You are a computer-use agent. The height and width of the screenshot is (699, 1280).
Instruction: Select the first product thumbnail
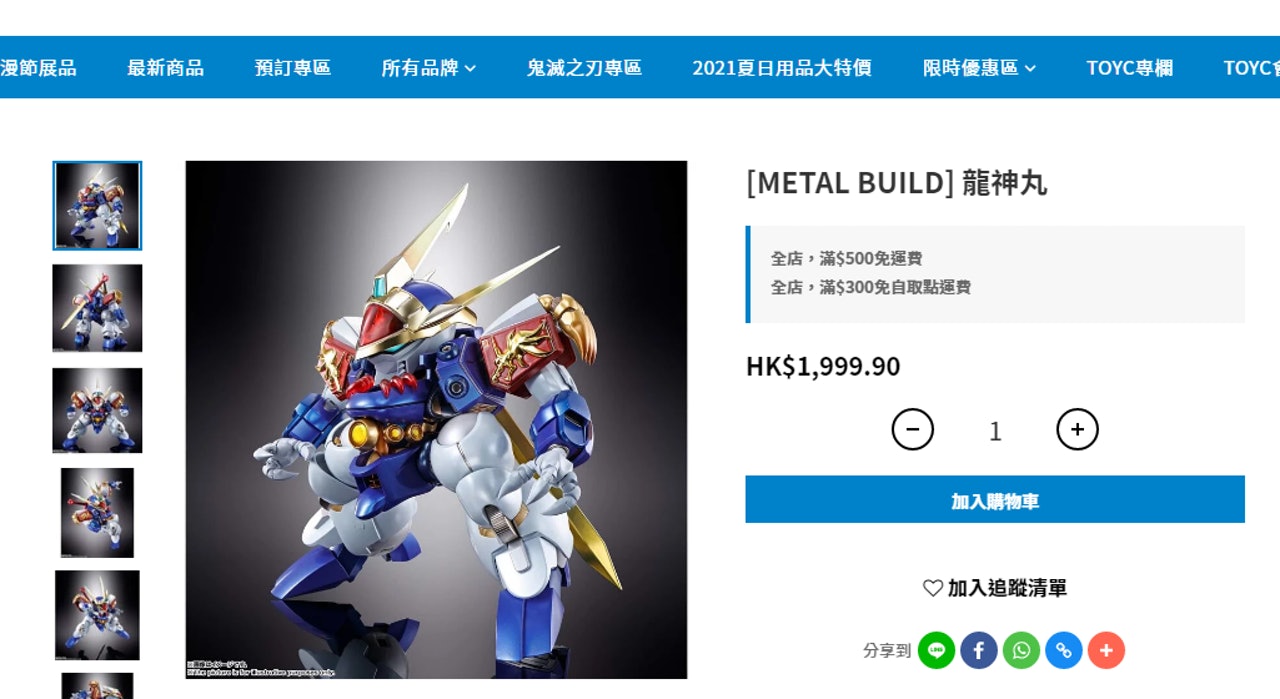(97, 206)
